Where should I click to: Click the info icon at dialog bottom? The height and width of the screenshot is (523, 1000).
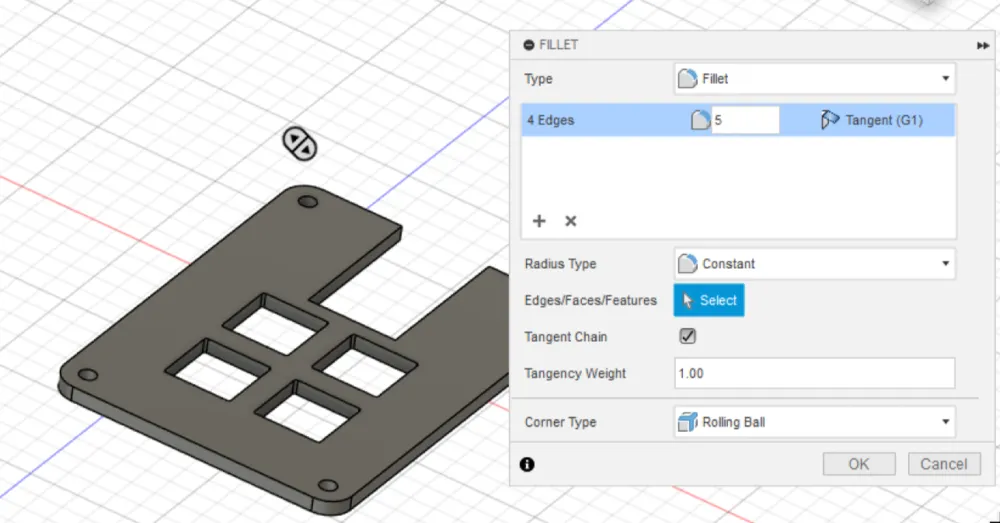pos(527,464)
